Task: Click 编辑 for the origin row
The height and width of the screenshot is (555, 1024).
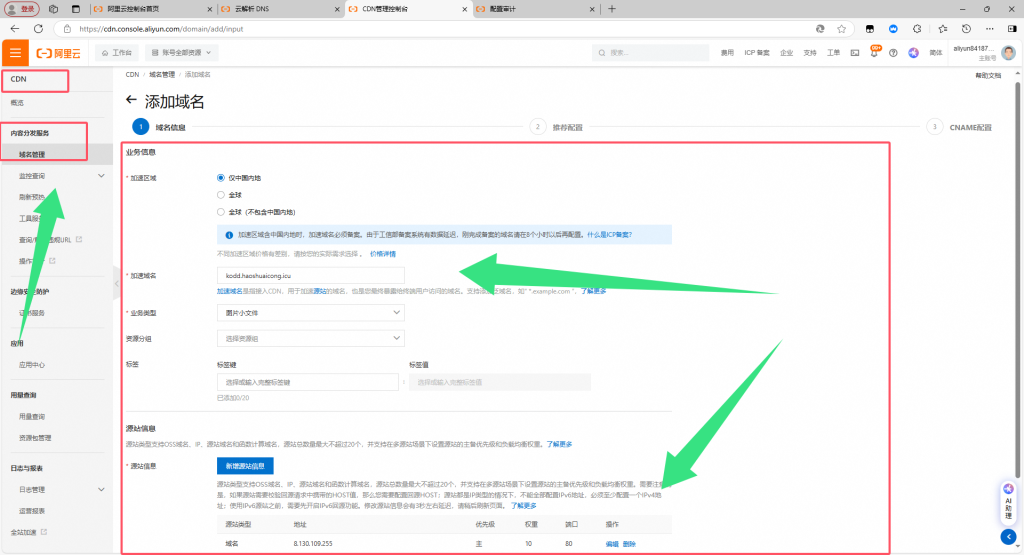Action: (612, 544)
